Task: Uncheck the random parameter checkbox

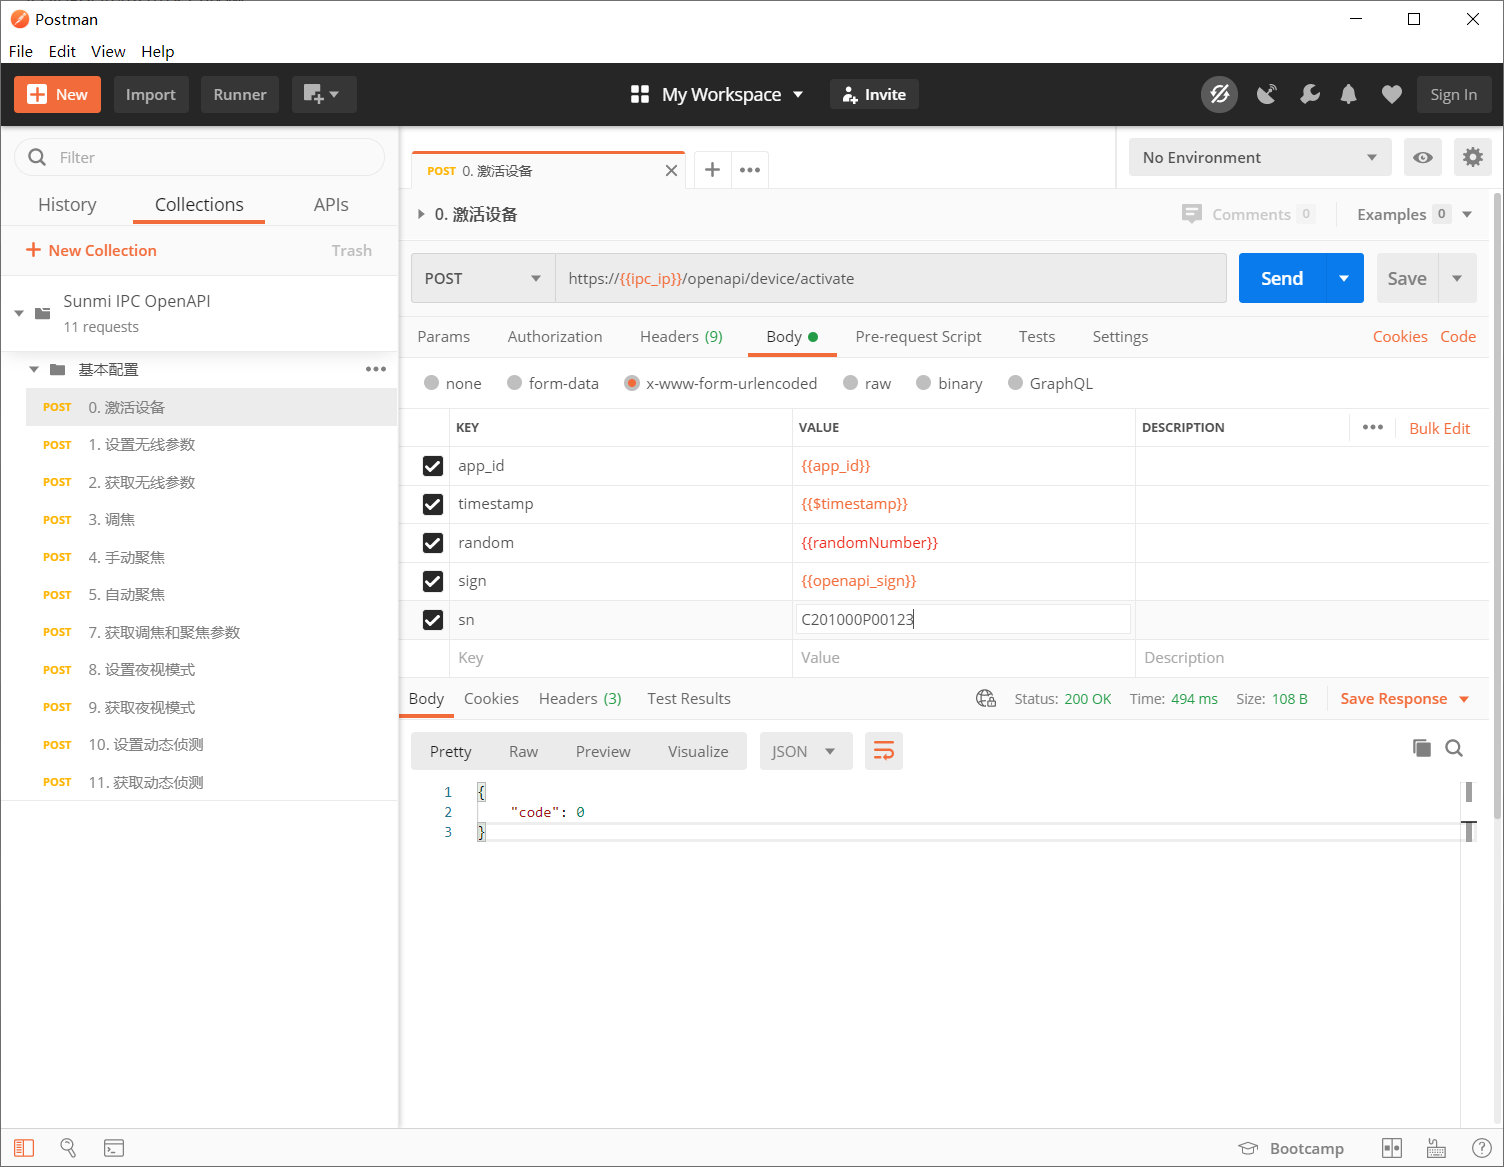Action: [433, 543]
